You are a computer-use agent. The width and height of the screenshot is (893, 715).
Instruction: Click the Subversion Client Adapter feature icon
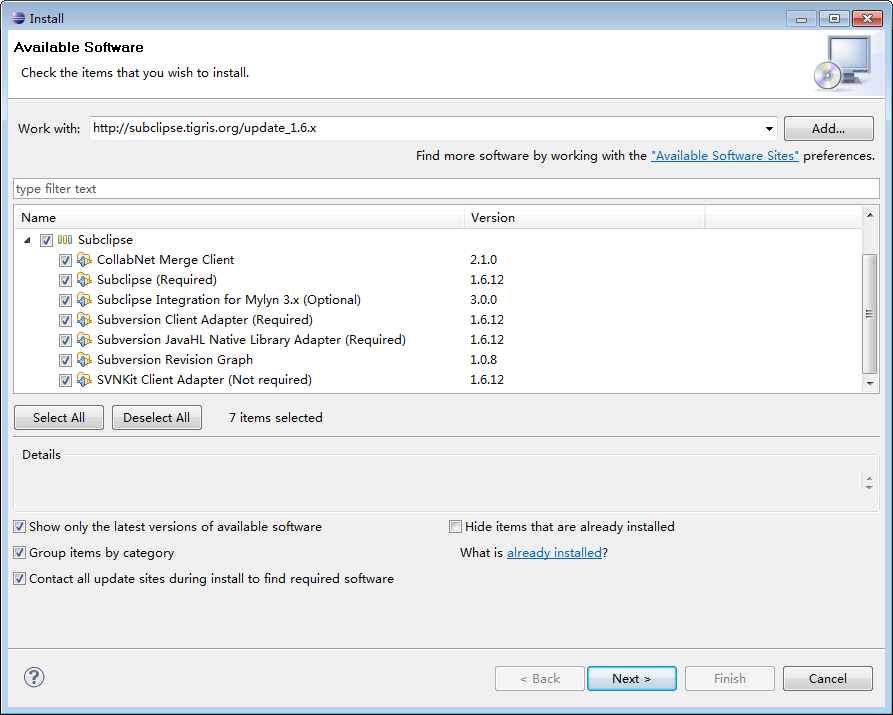(84, 320)
